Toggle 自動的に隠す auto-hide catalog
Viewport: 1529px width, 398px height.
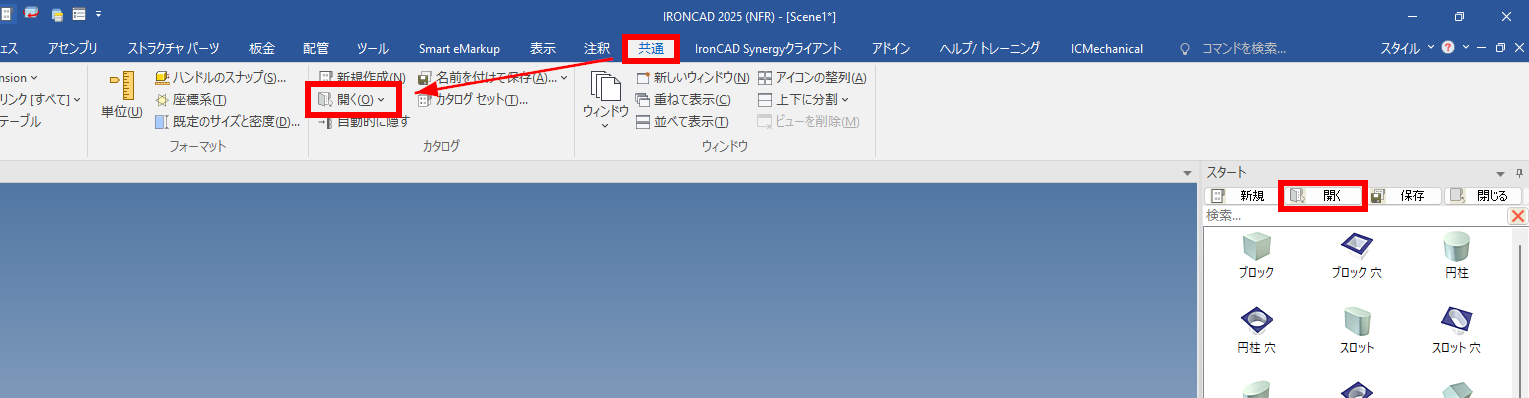[363, 122]
